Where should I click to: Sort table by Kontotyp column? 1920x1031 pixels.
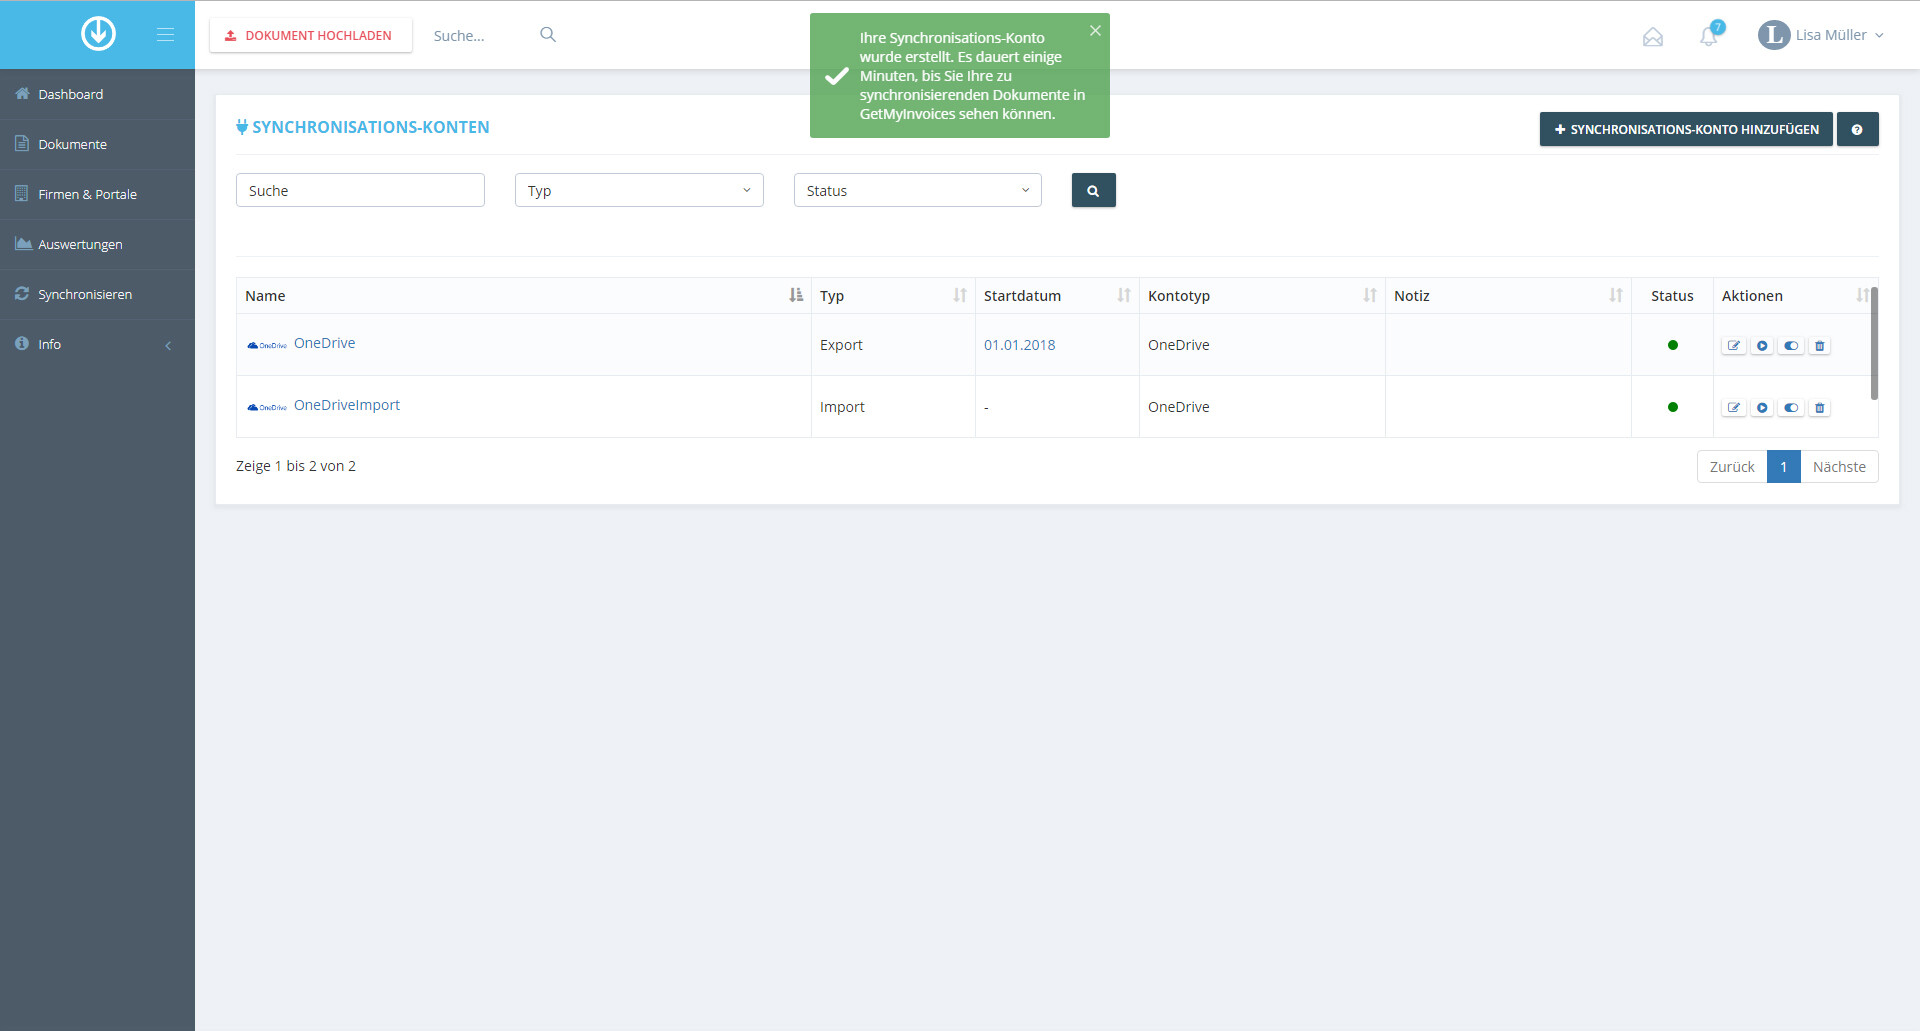[1262, 296]
